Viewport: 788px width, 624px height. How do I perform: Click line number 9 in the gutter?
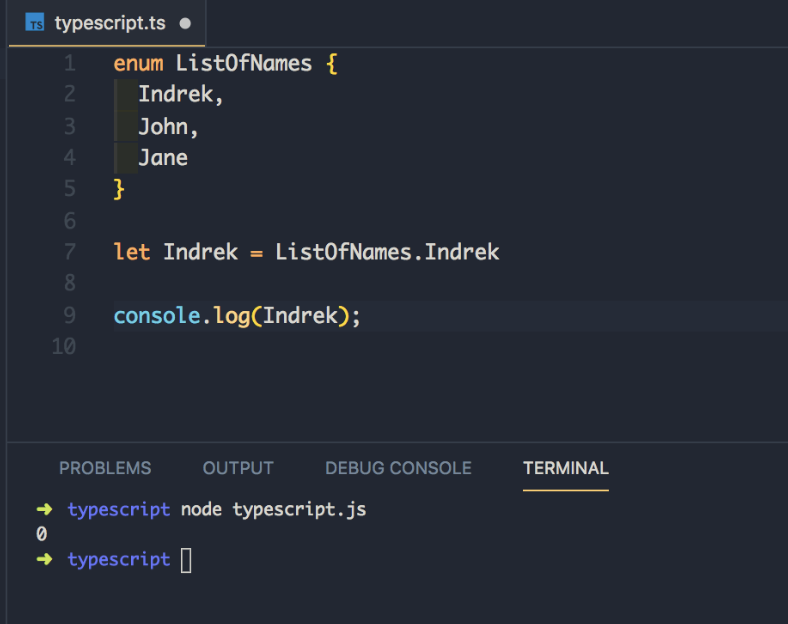[70, 316]
